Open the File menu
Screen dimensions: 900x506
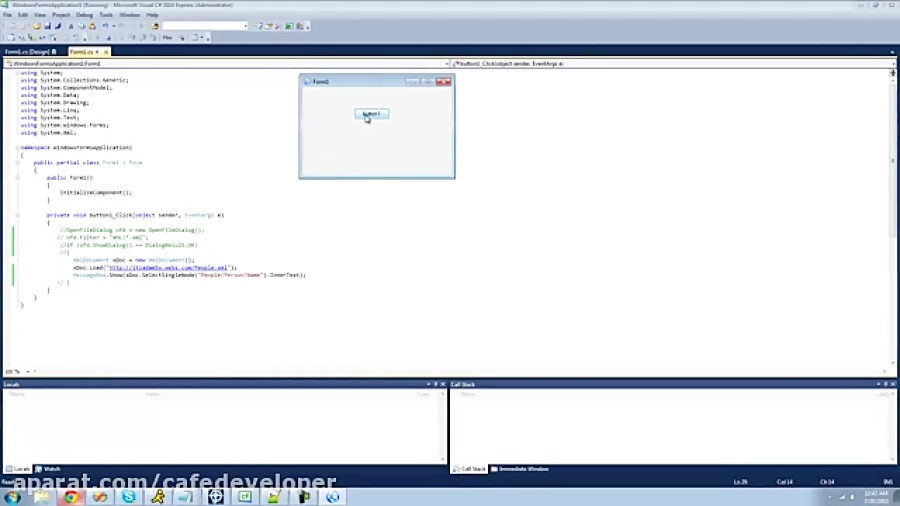(7, 15)
